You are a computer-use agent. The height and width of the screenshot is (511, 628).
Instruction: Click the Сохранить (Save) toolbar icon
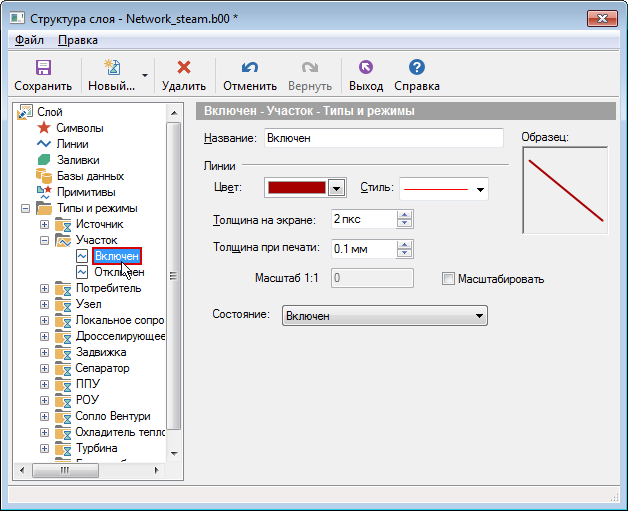43,68
